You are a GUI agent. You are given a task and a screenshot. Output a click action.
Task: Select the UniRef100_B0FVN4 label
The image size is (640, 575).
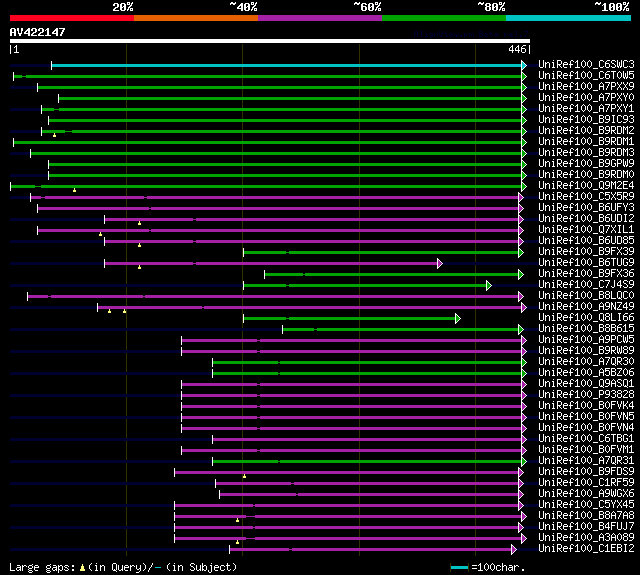586,428
